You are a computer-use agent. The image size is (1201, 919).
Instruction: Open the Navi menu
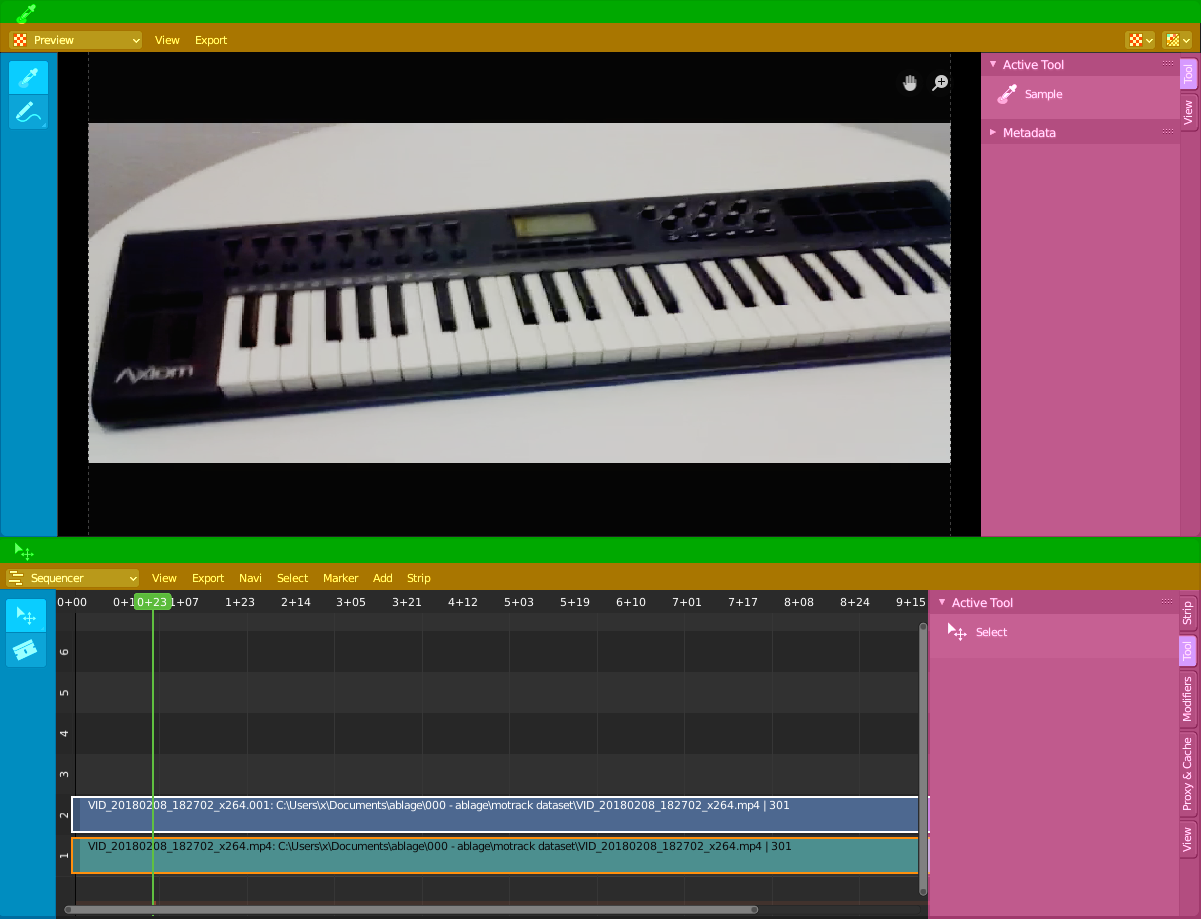point(250,578)
